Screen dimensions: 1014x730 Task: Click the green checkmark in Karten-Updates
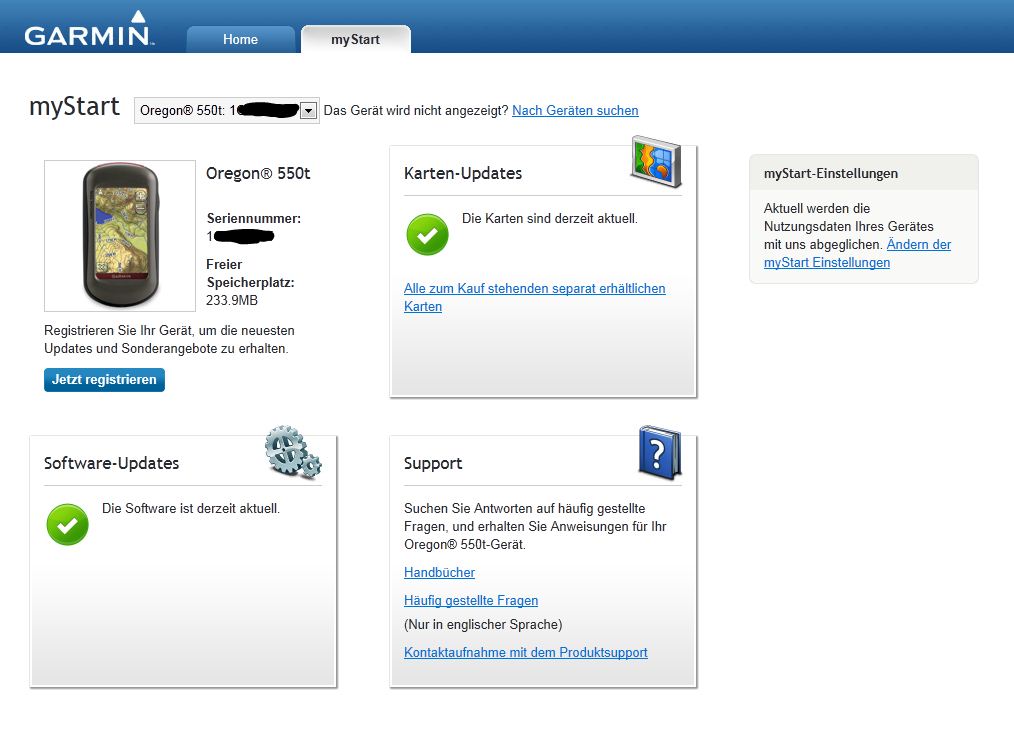click(x=427, y=235)
